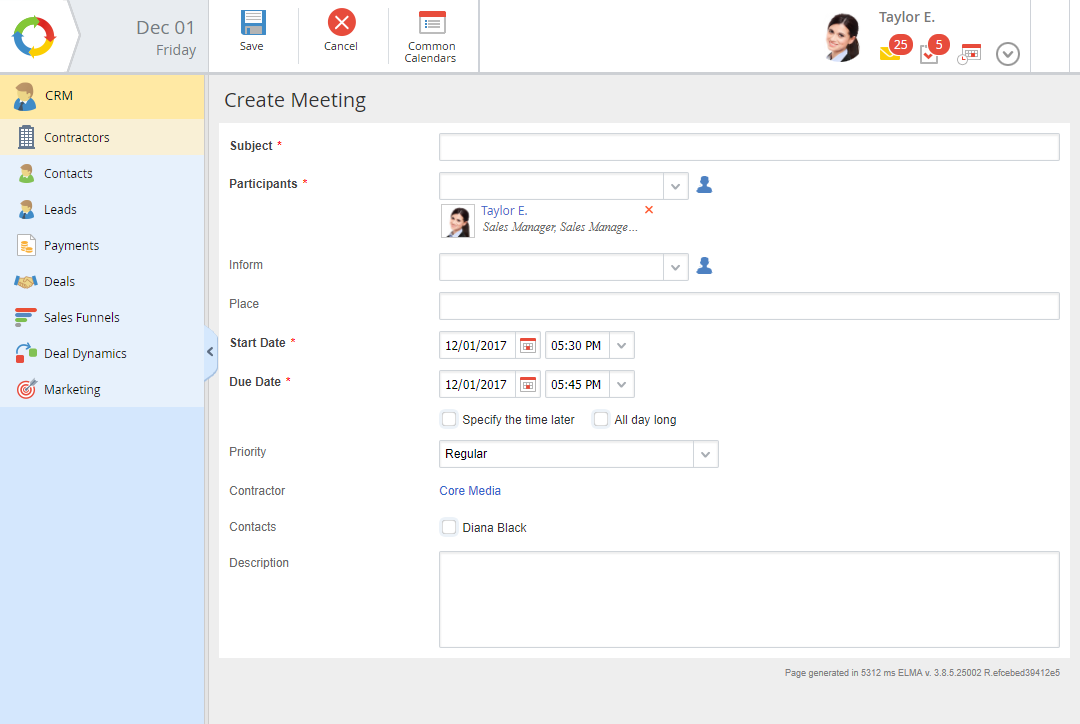This screenshot has width=1080, height=724.
Task: Open messages envelope icon with 25 badge
Action: click(890, 53)
